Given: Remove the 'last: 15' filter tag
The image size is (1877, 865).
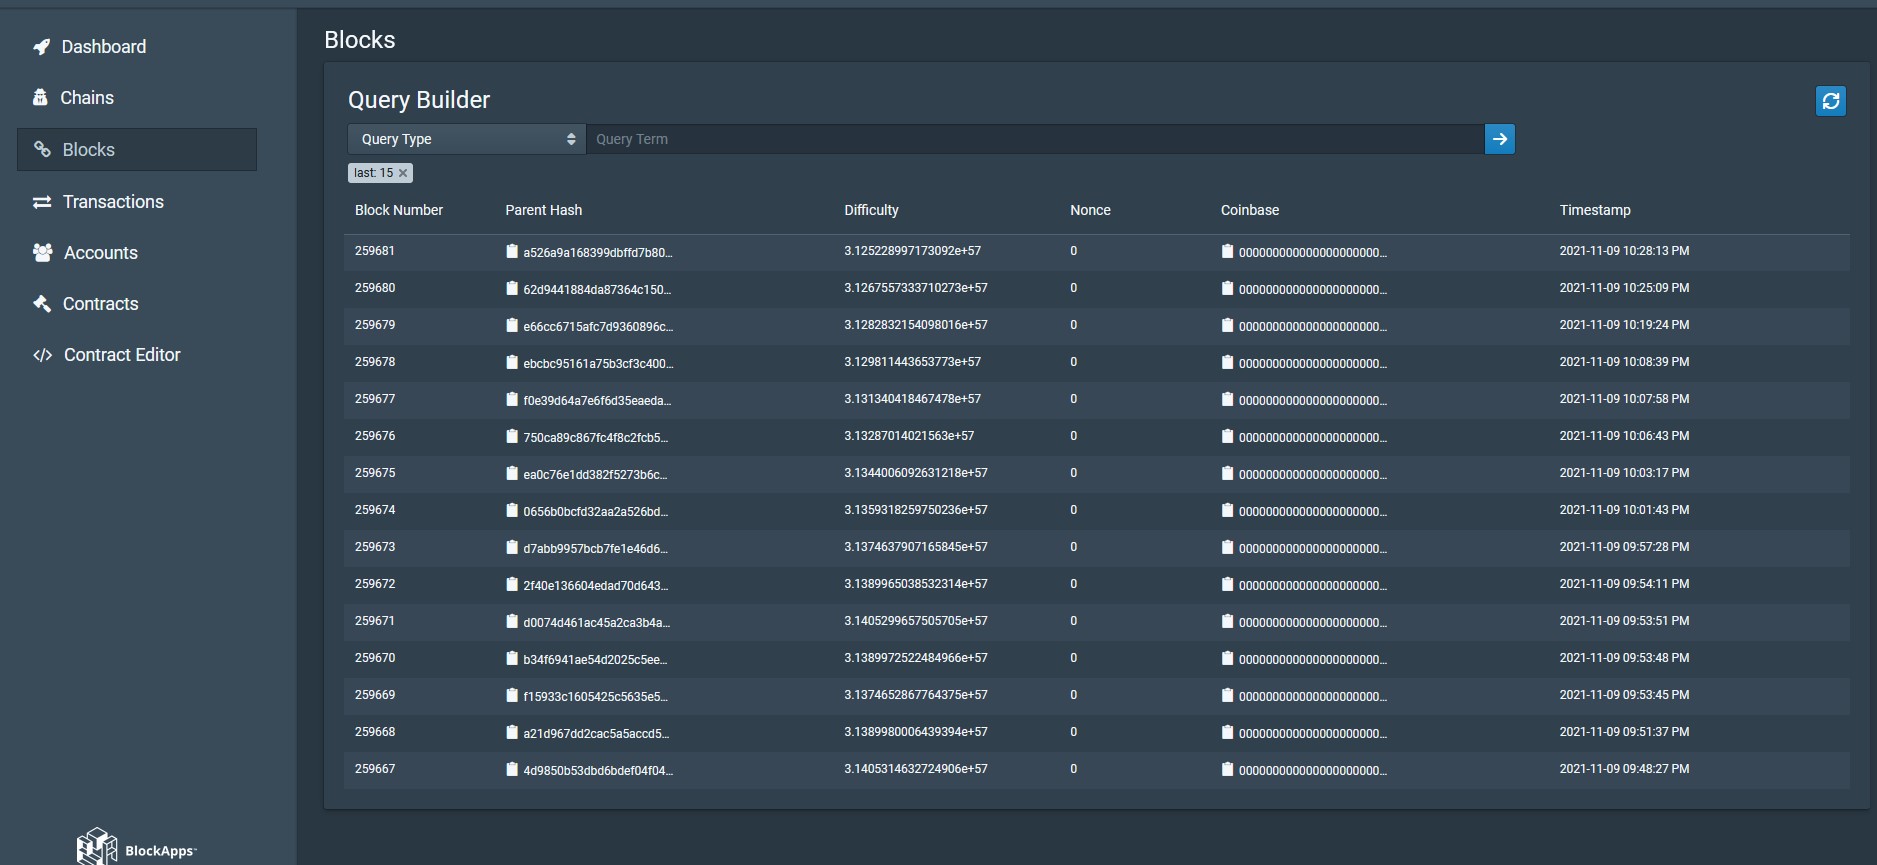Looking at the screenshot, I should tap(403, 173).
